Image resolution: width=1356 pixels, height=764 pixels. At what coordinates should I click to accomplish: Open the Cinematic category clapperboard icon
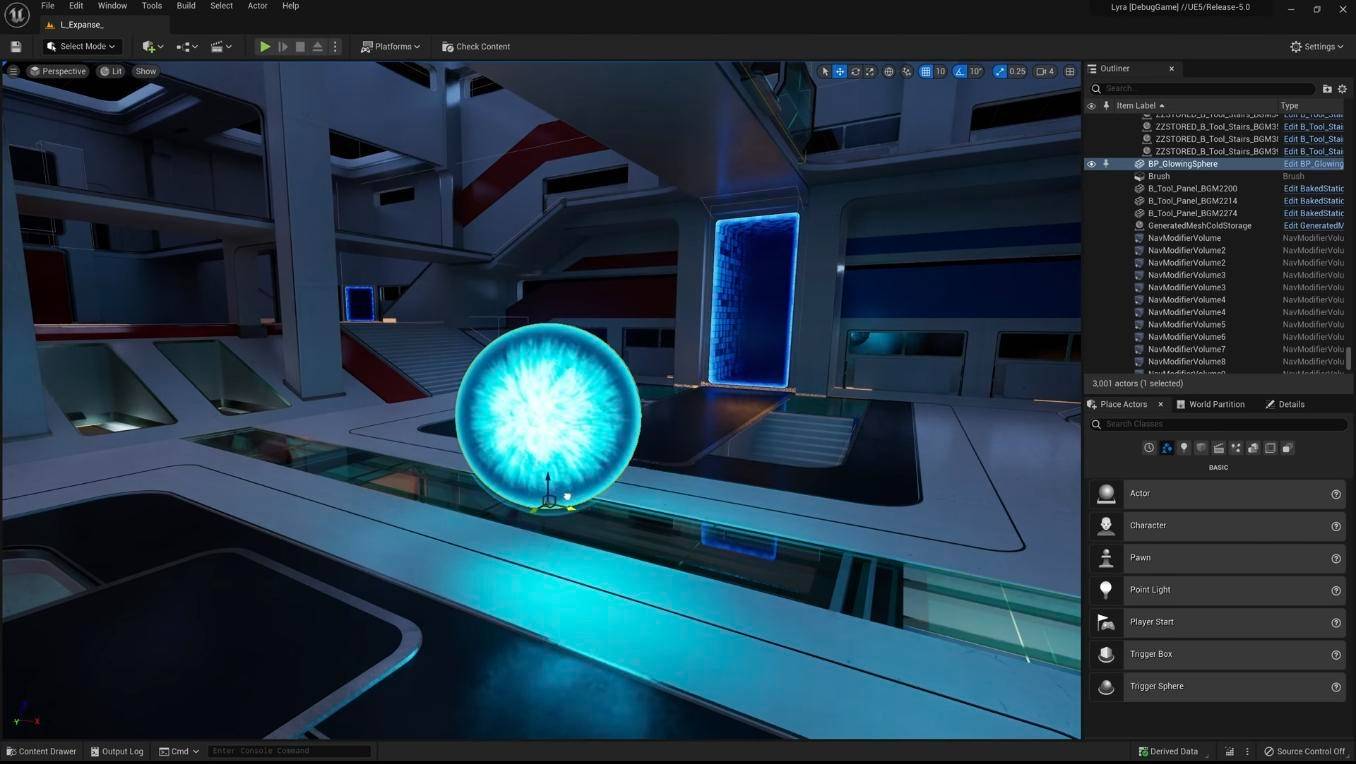coord(1218,448)
